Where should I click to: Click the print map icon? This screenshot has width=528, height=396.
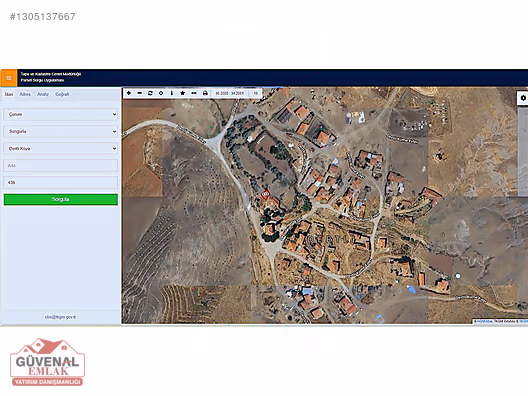(205, 93)
